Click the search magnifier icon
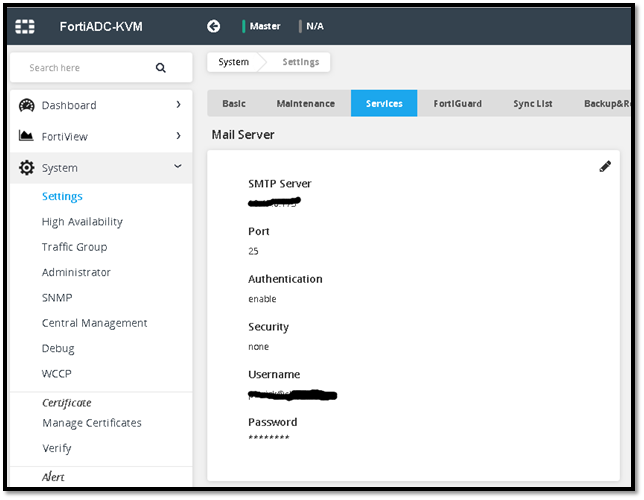This screenshot has height=500, width=644. [x=160, y=68]
